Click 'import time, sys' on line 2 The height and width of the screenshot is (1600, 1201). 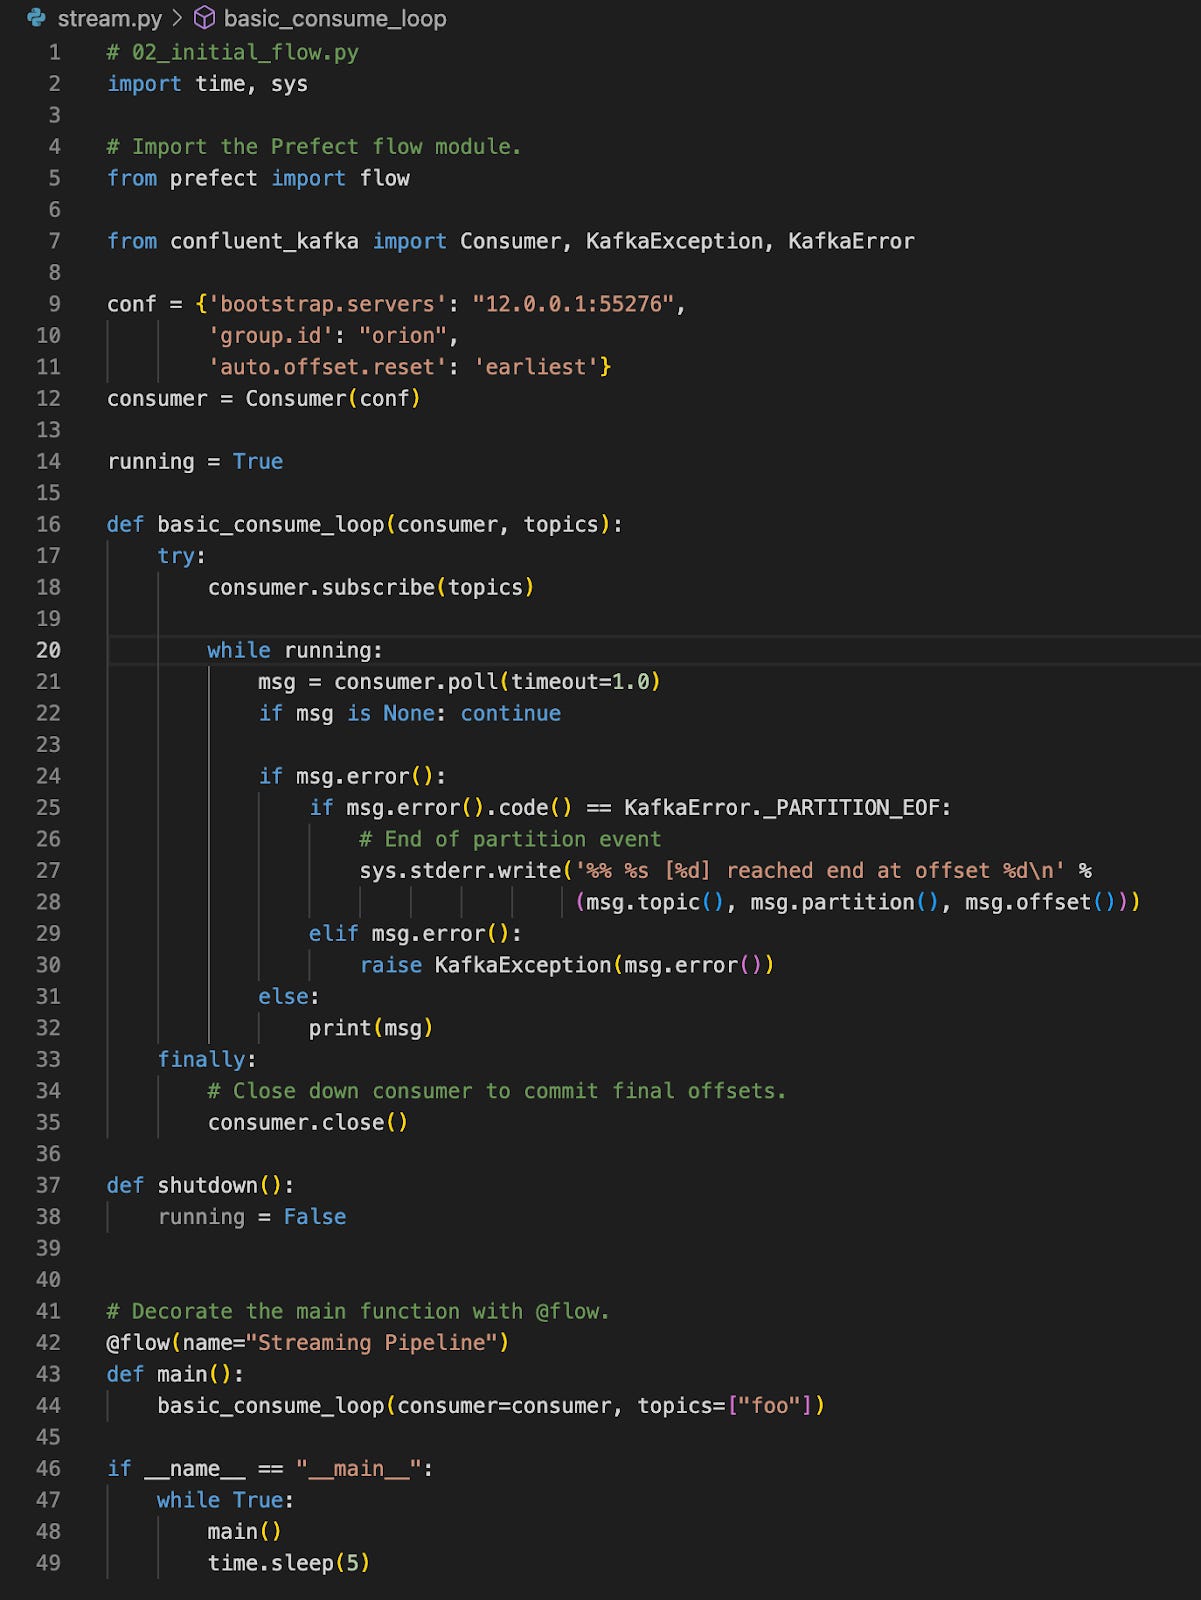click(x=207, y=84)
